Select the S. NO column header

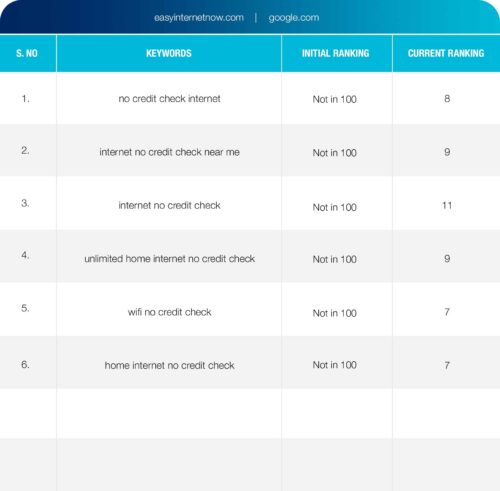tap(27, 53)
